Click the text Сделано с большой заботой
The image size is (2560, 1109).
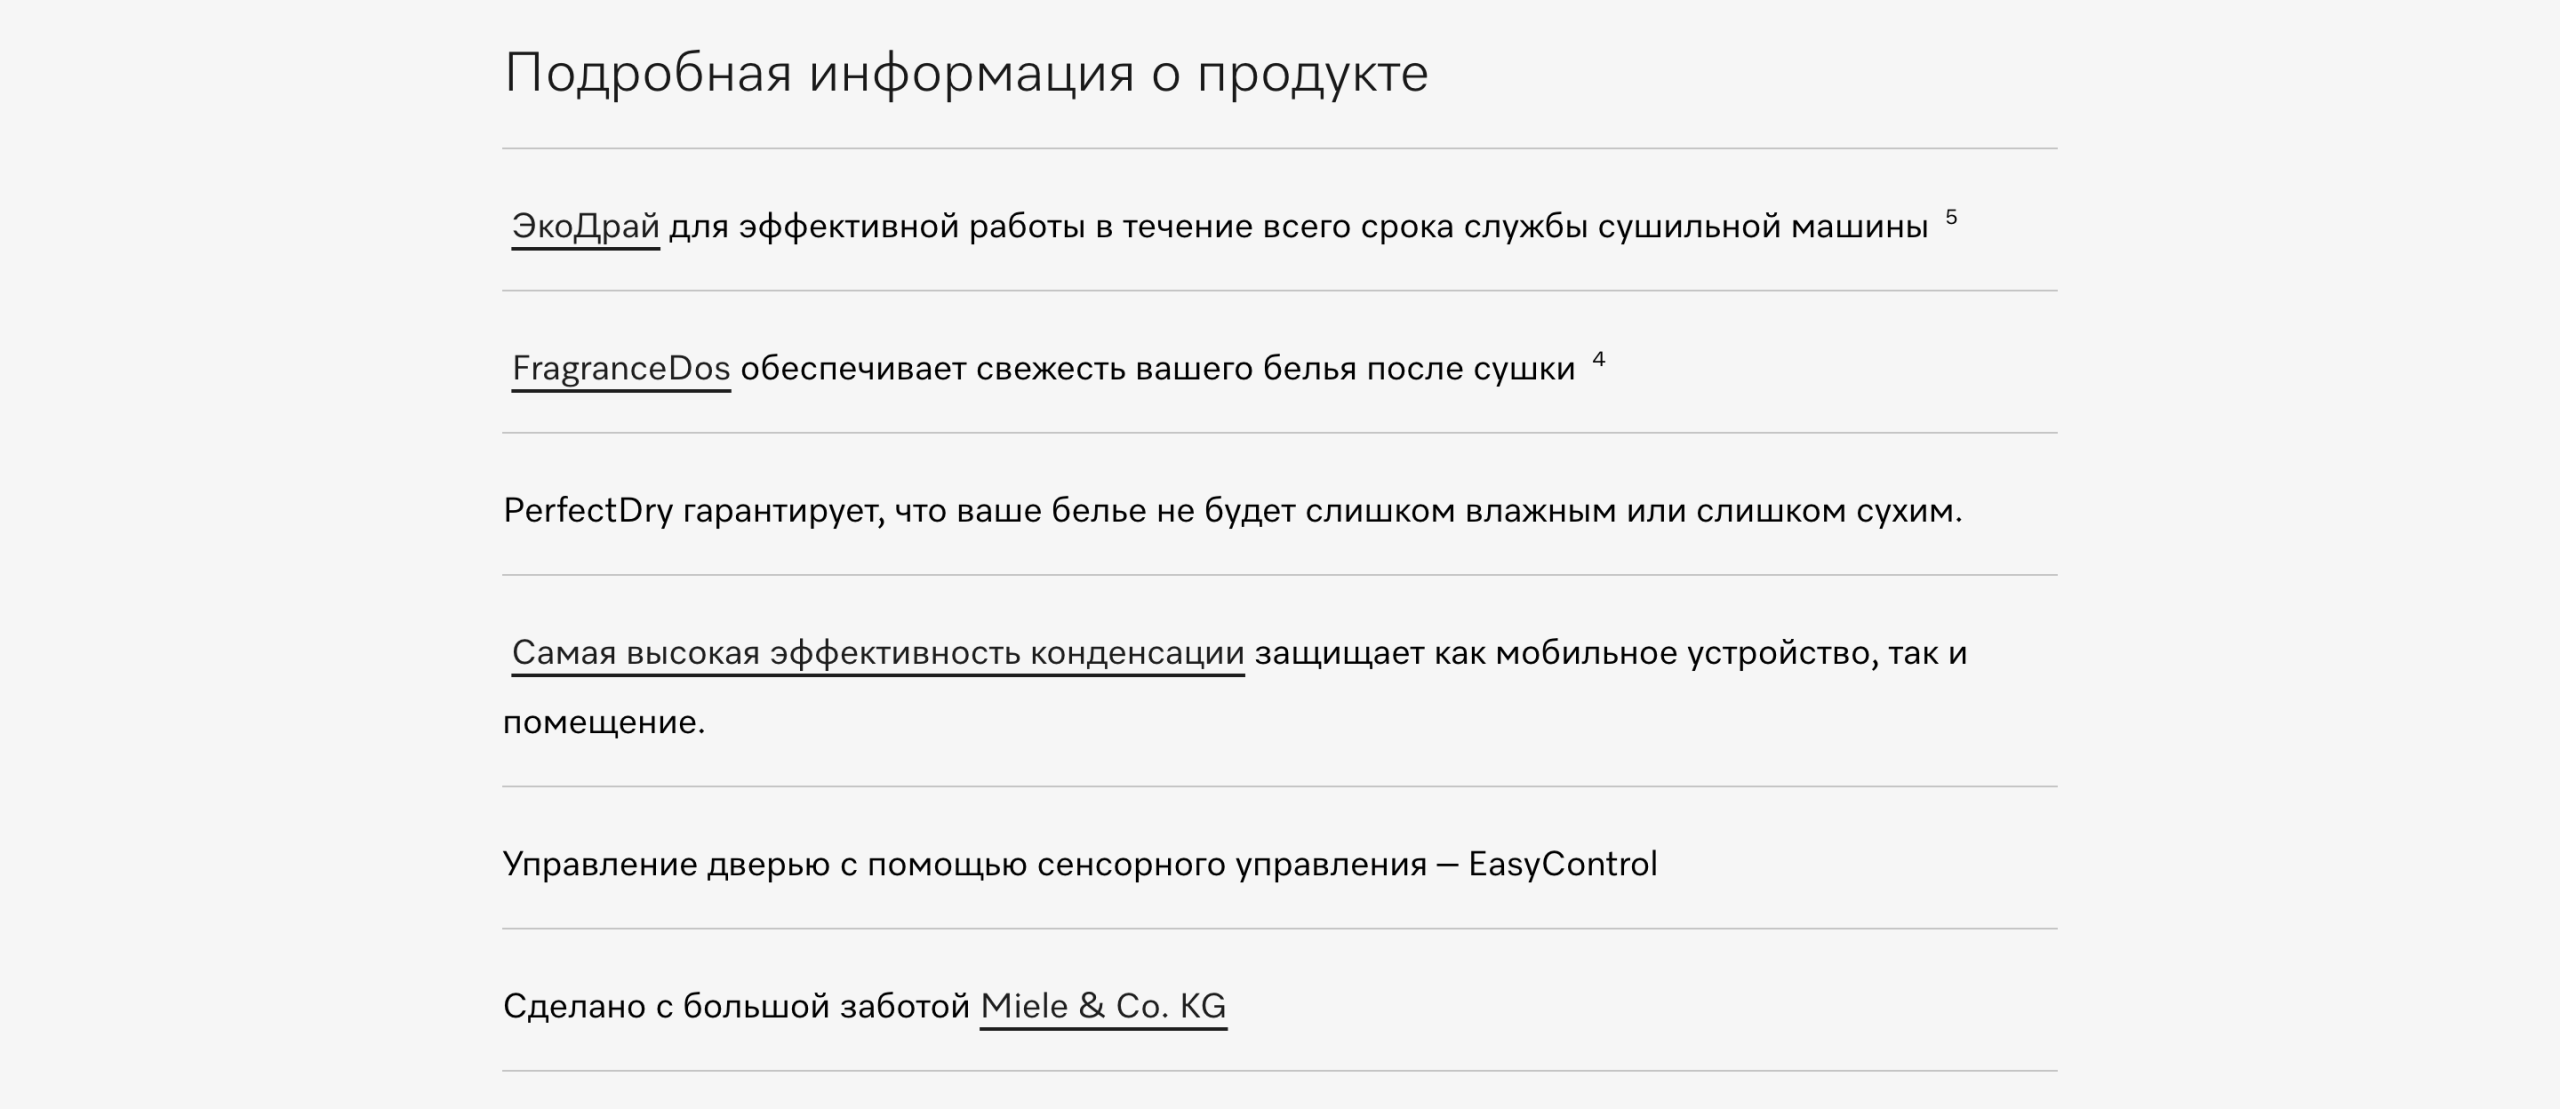737,1006
